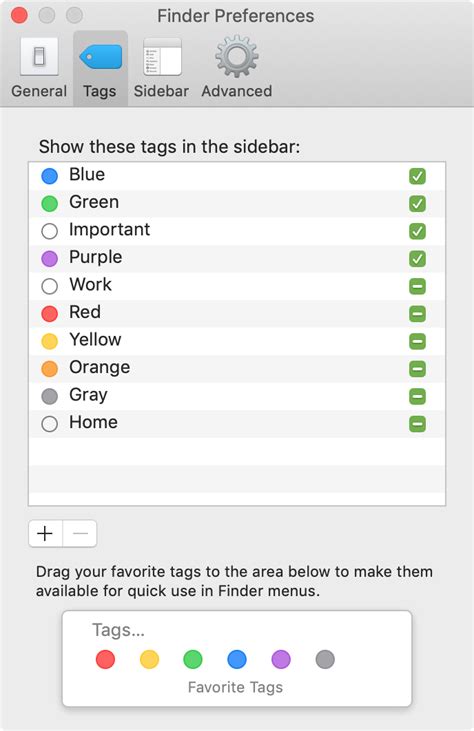Select the Red tag row
Viewport: 474px width, 731px height.
[x=237, y=313]
